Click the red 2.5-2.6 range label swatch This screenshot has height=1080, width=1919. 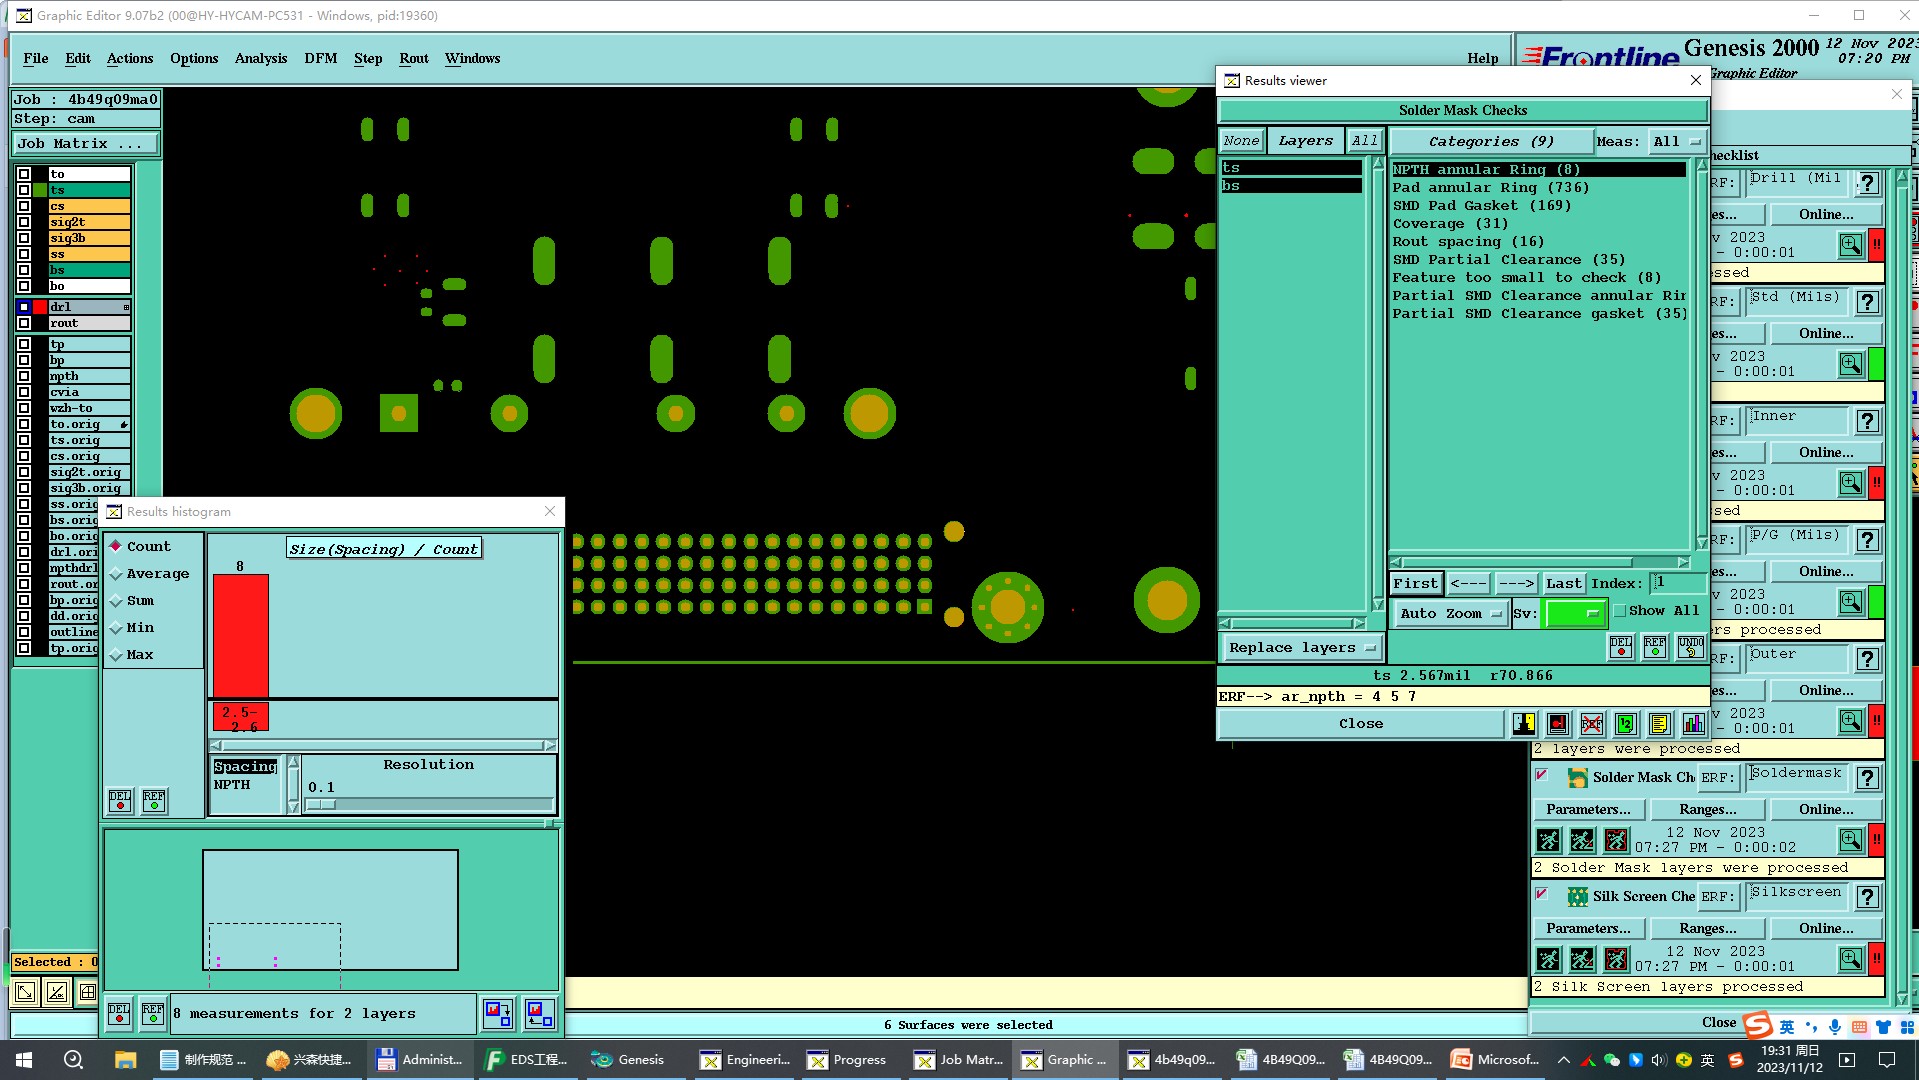pos(241,717)
